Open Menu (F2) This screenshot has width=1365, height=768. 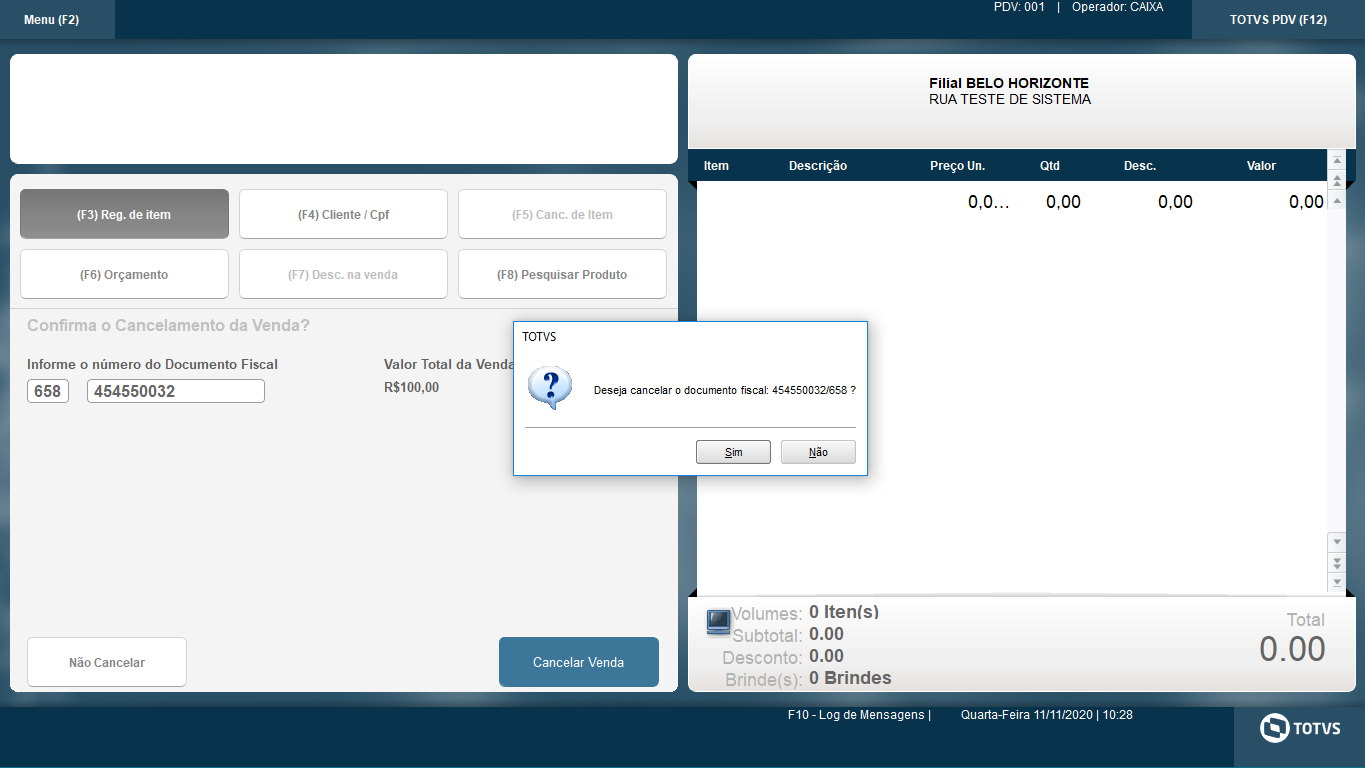[x=57, y=20]
